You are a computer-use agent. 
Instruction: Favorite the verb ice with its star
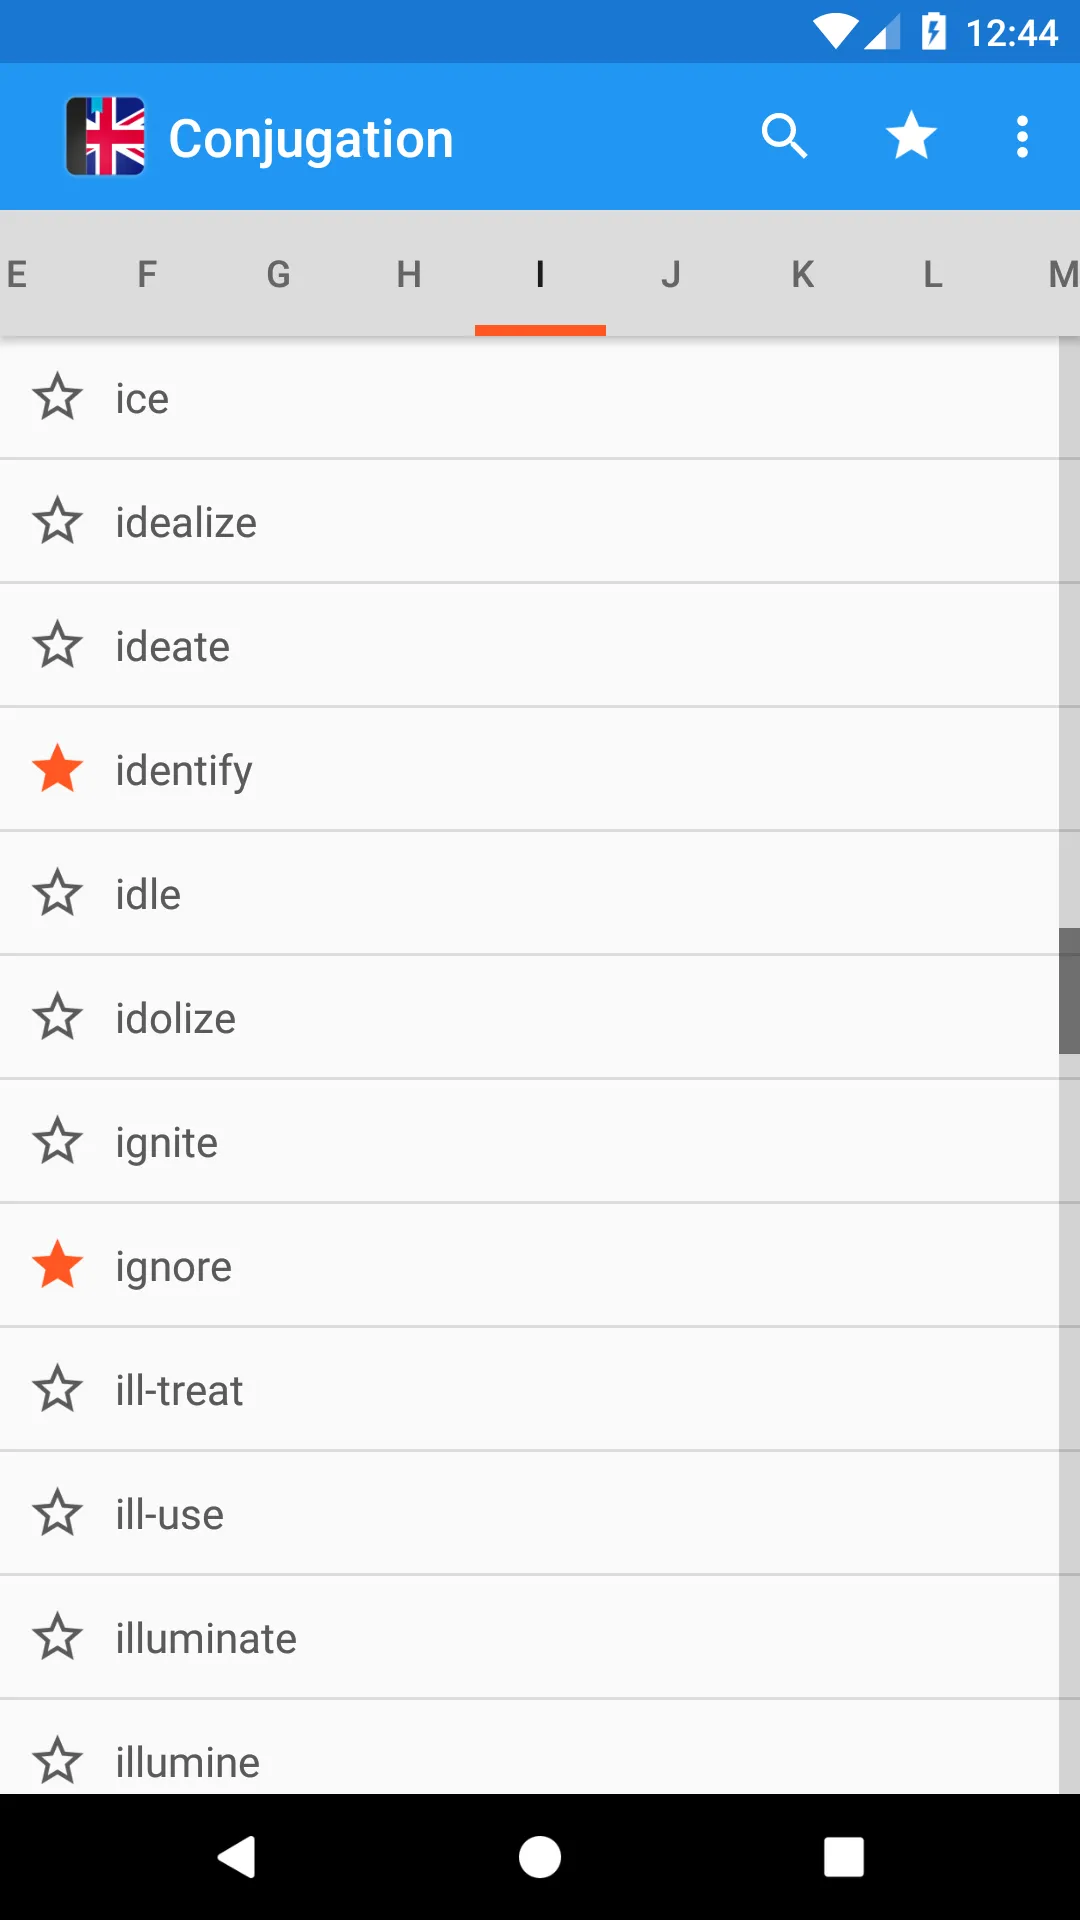pyautogui.click(x=57, y=397)
